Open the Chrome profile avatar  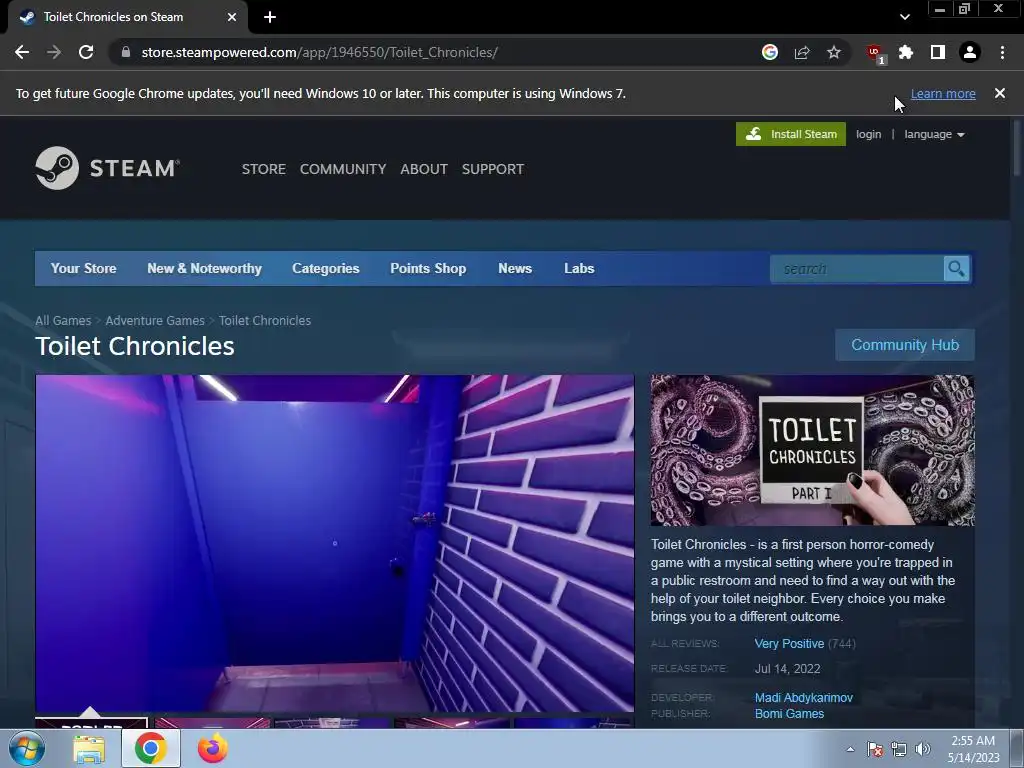pyautogui.click(x=970, y=52)
